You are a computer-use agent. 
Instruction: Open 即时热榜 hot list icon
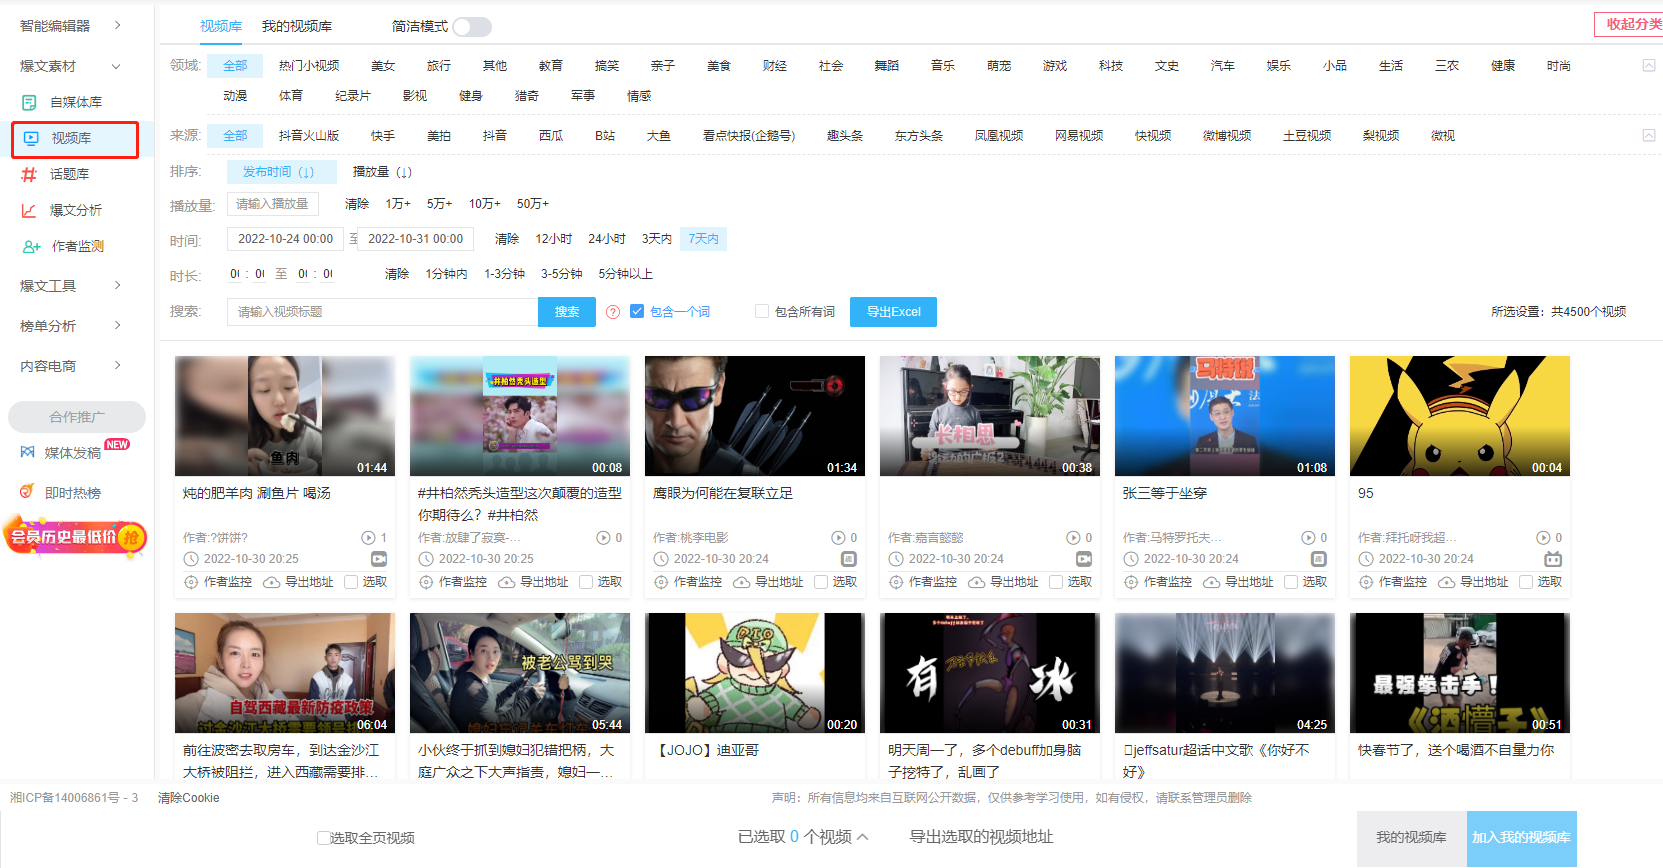(x=27, y=492)
